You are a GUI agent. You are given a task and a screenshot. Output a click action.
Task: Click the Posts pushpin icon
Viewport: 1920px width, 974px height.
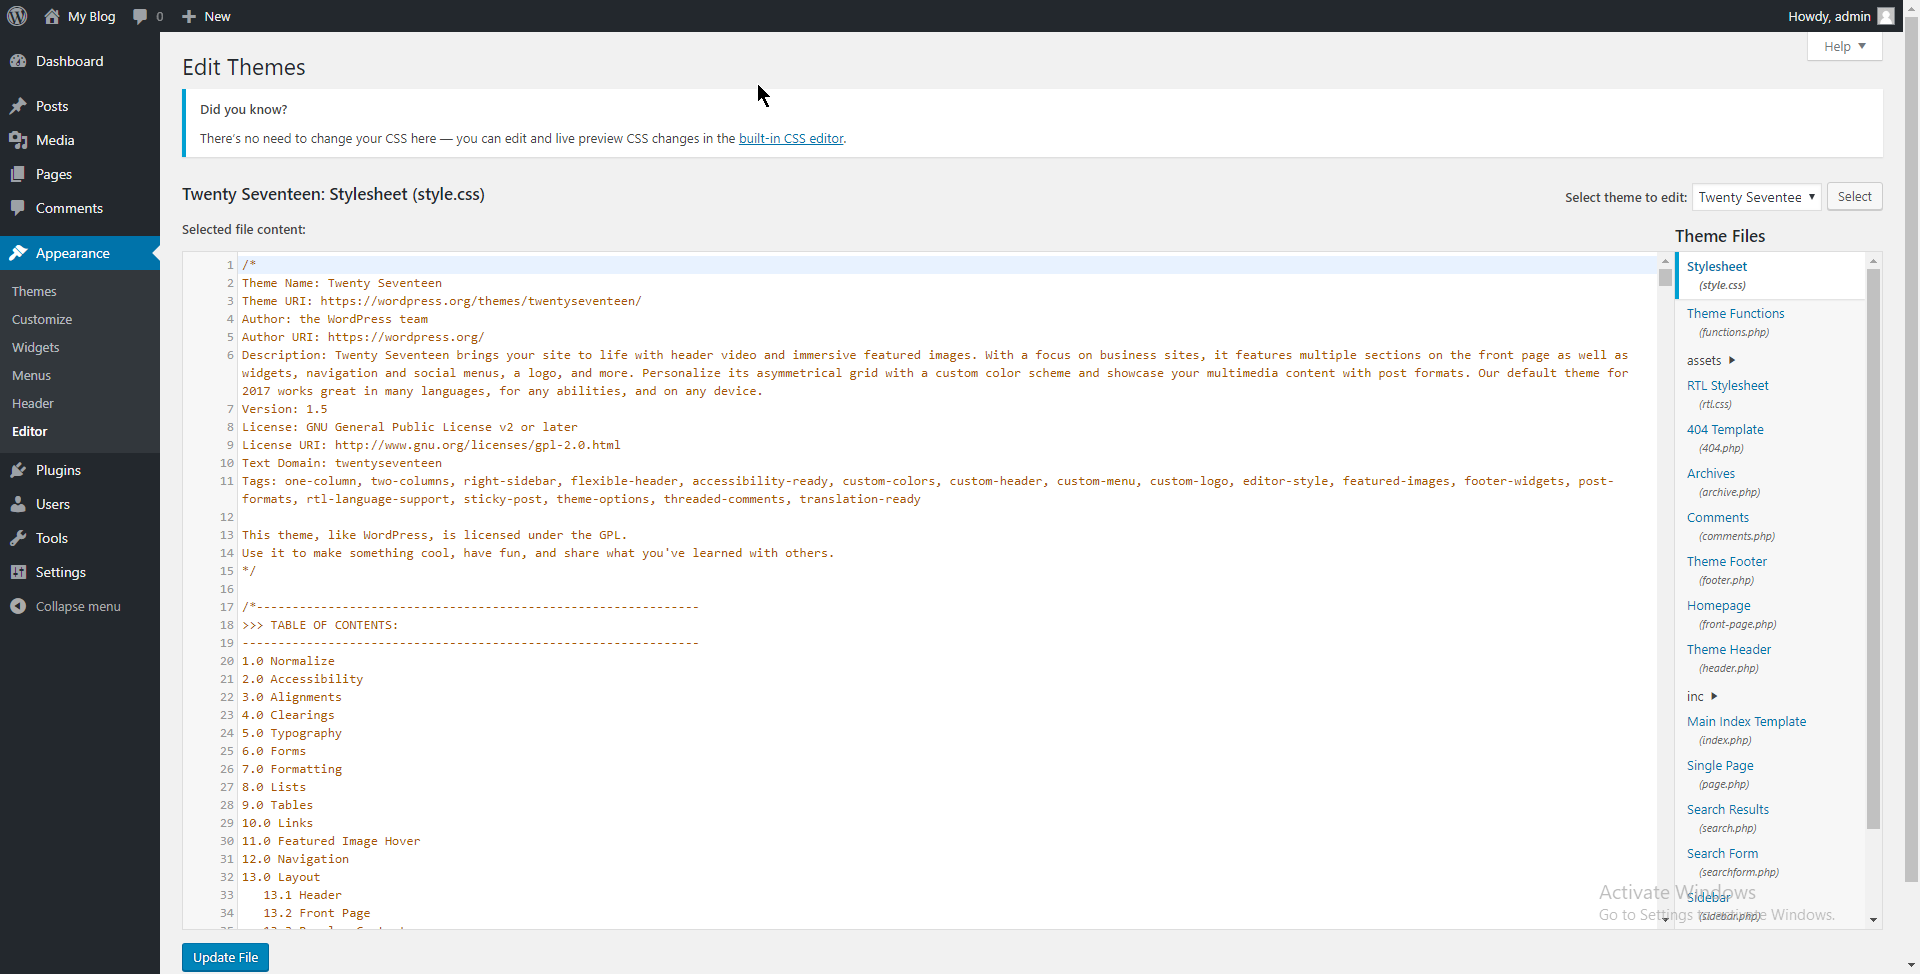18,106
